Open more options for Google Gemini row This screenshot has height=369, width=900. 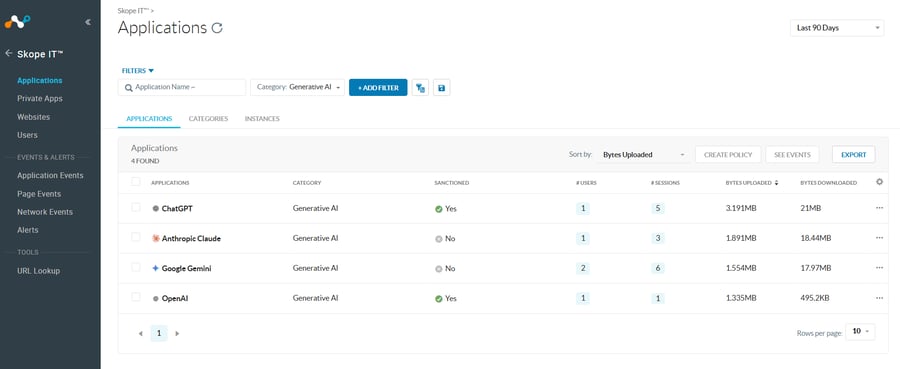879,267
